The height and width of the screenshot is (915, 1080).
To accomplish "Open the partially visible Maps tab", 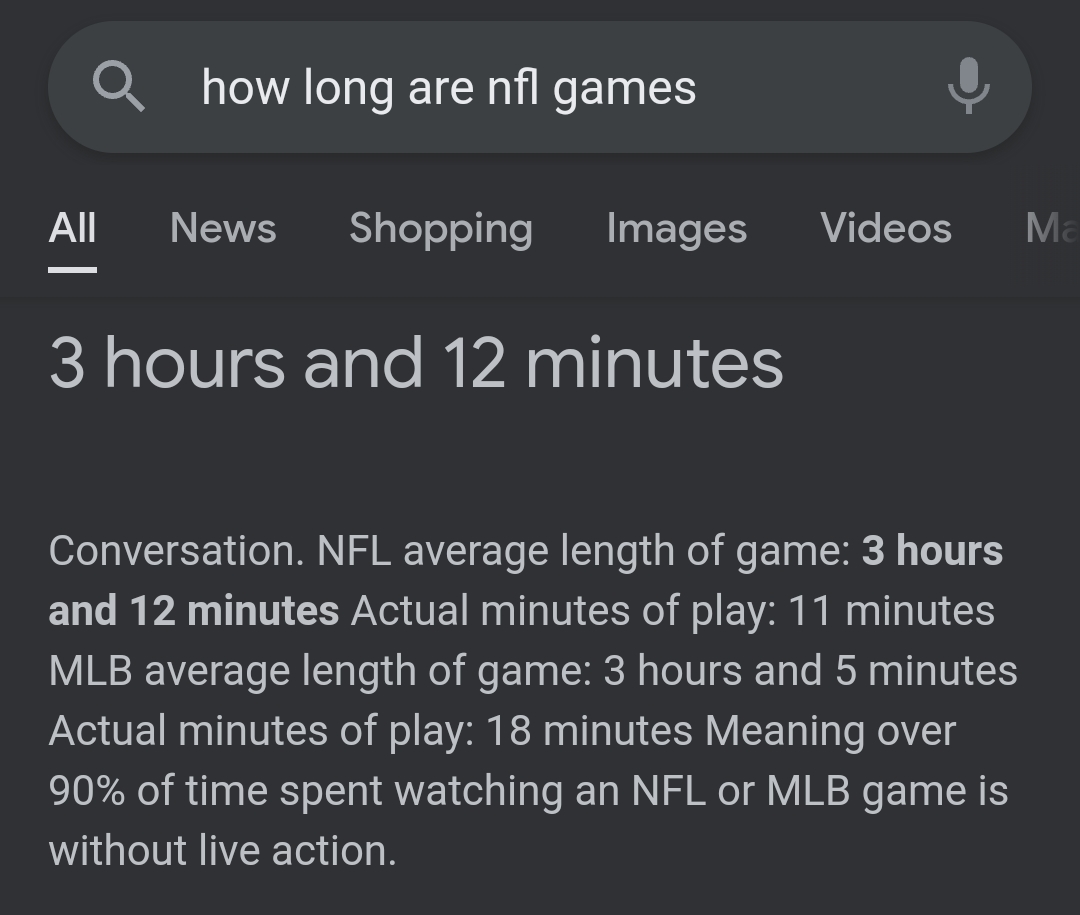I will point(1052,228).
